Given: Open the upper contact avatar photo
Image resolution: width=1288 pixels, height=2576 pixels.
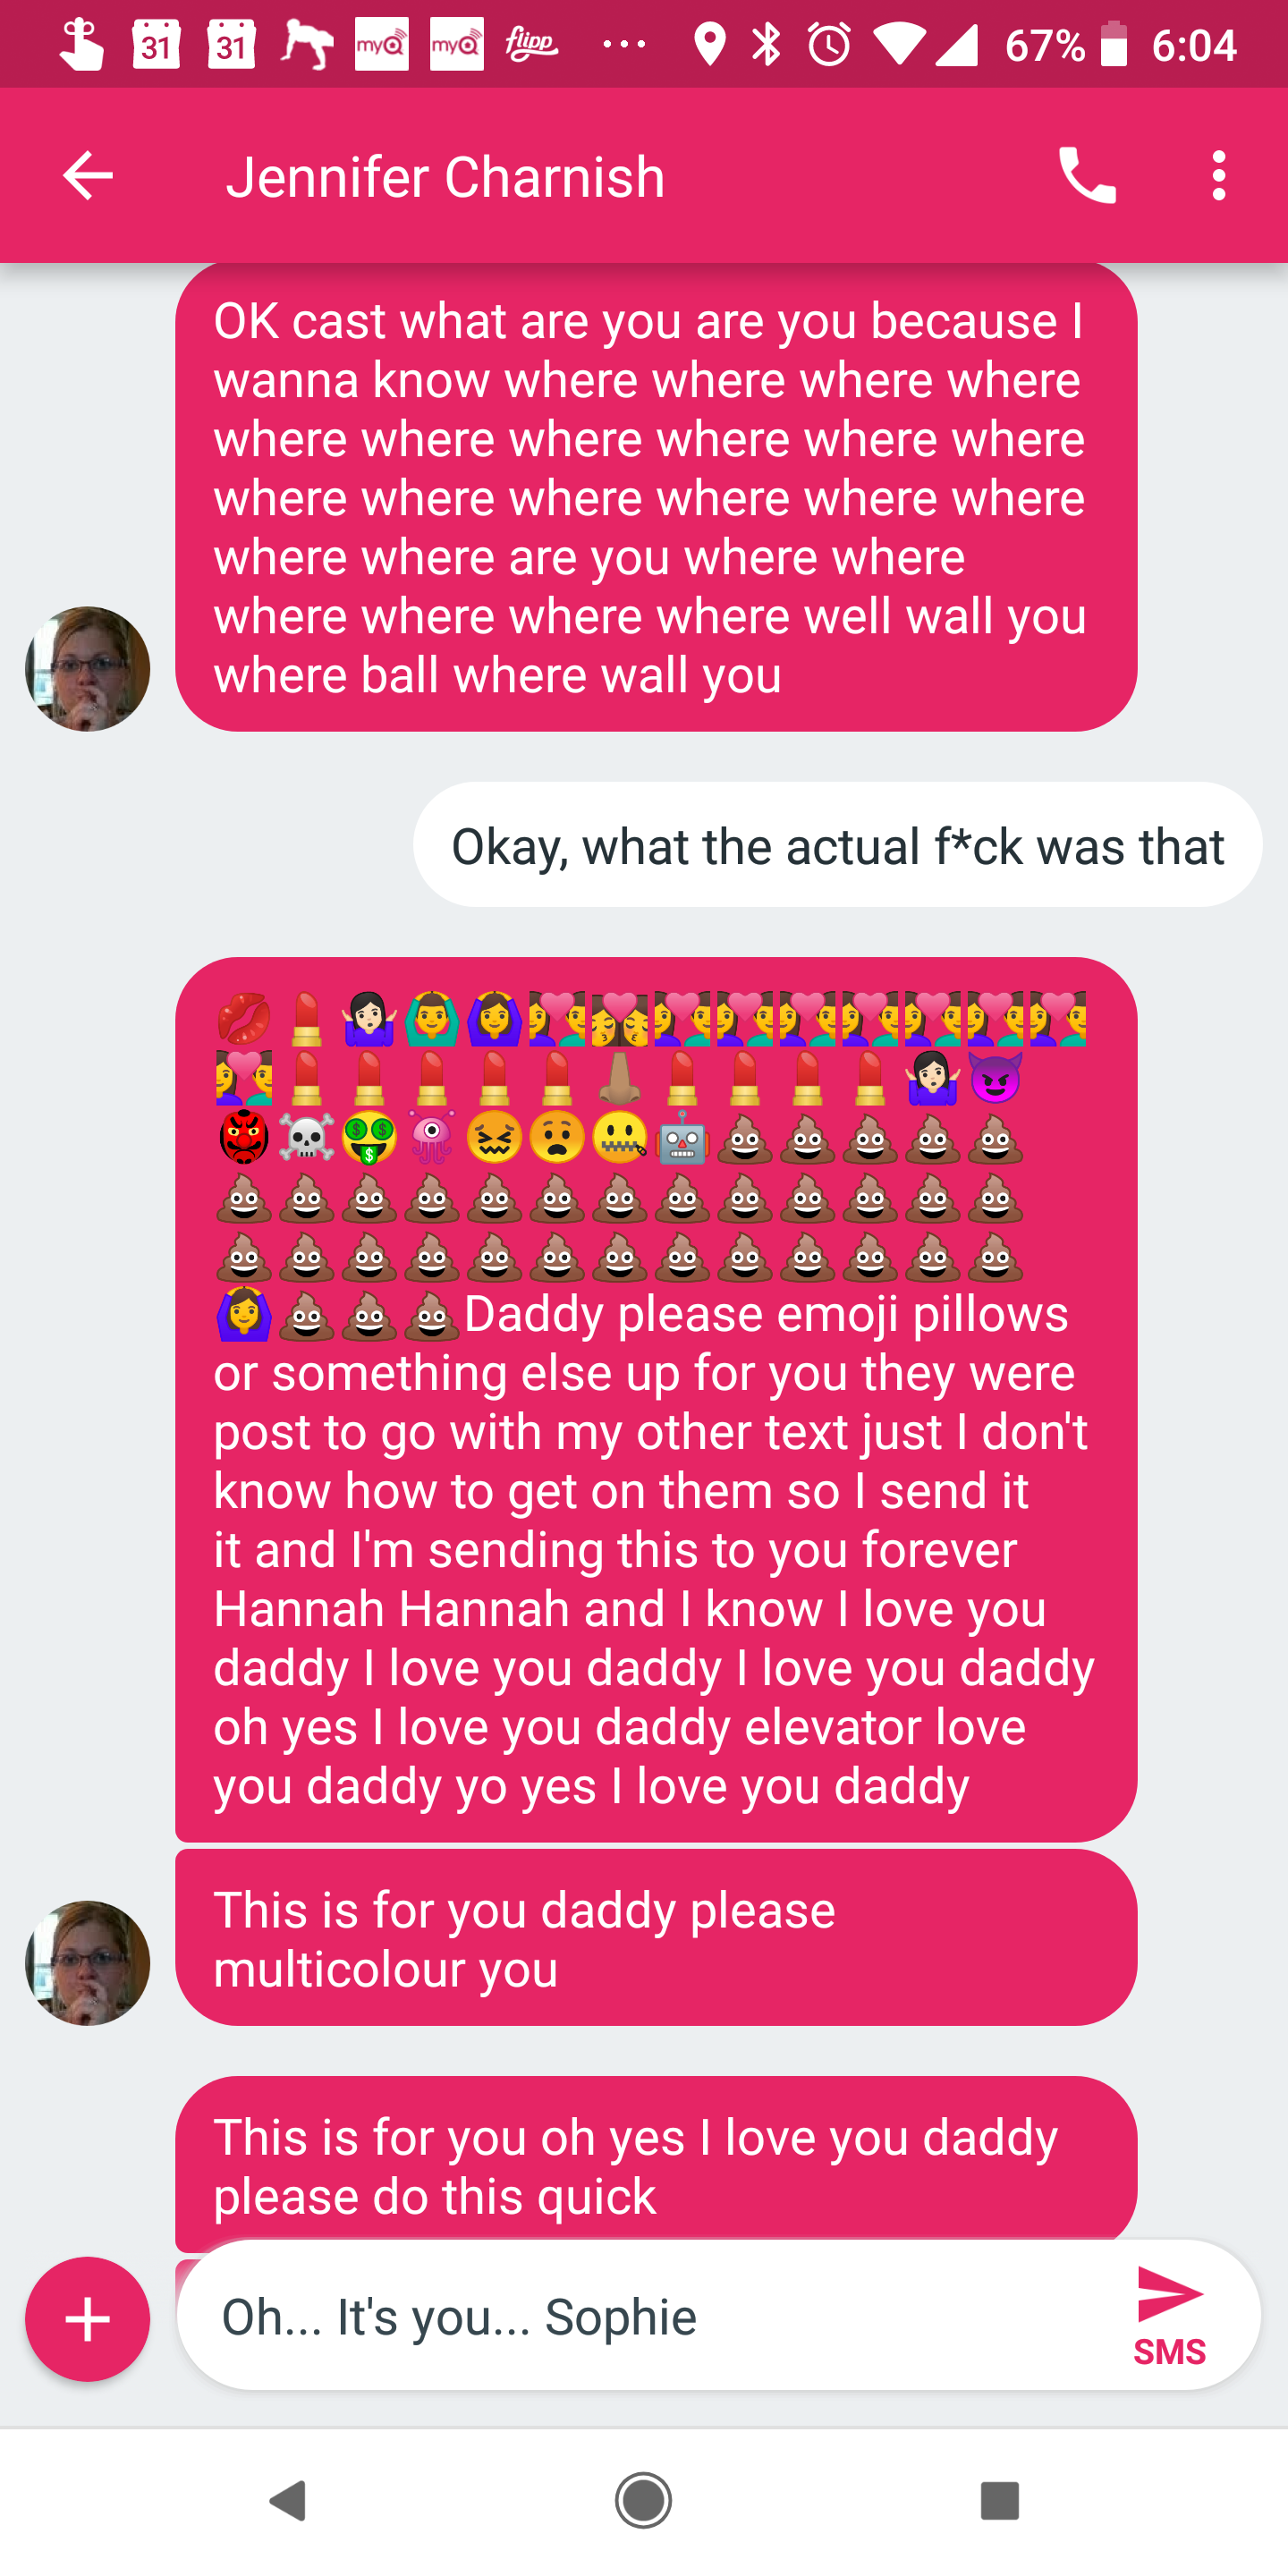Looking at the screenshot, I should point(88,668).
